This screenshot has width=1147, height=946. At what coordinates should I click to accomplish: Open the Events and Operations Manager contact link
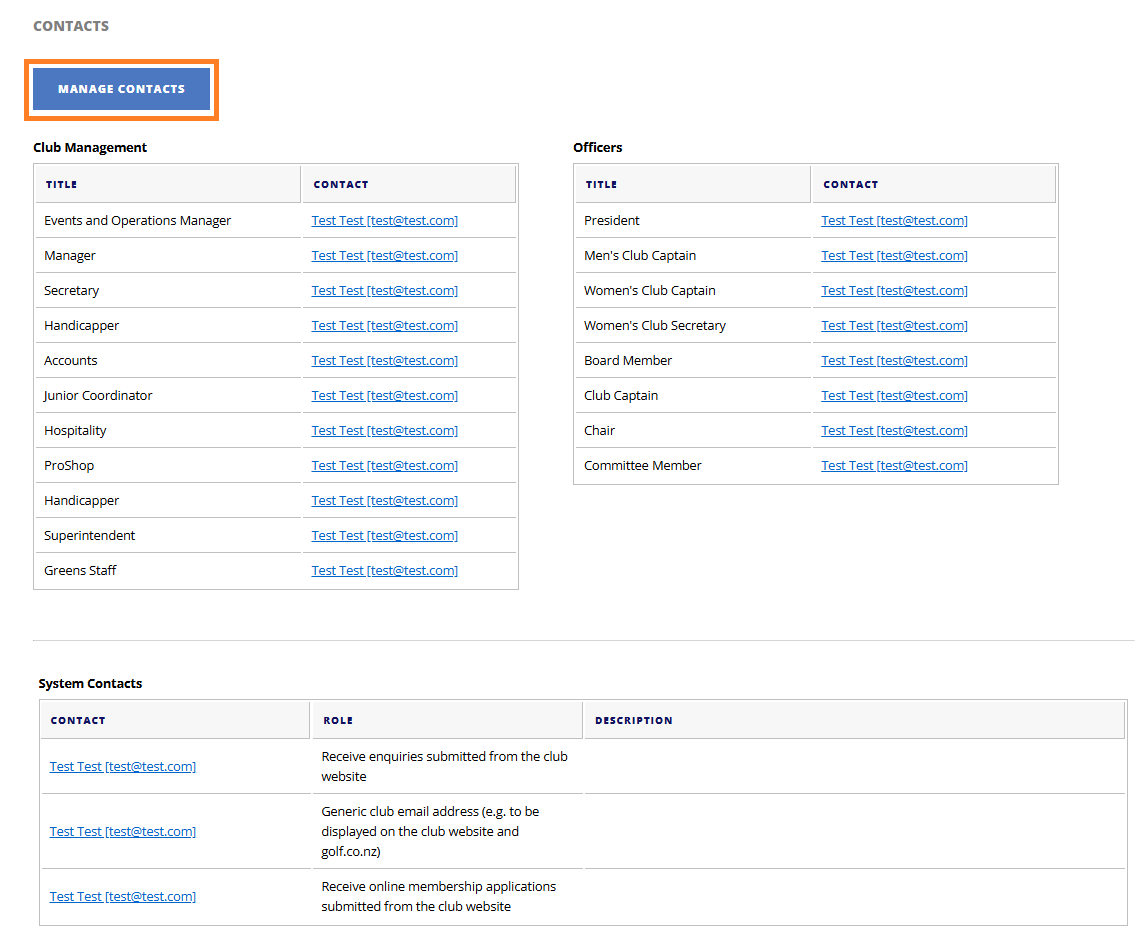pyautogui.click(x=384, y=220)
